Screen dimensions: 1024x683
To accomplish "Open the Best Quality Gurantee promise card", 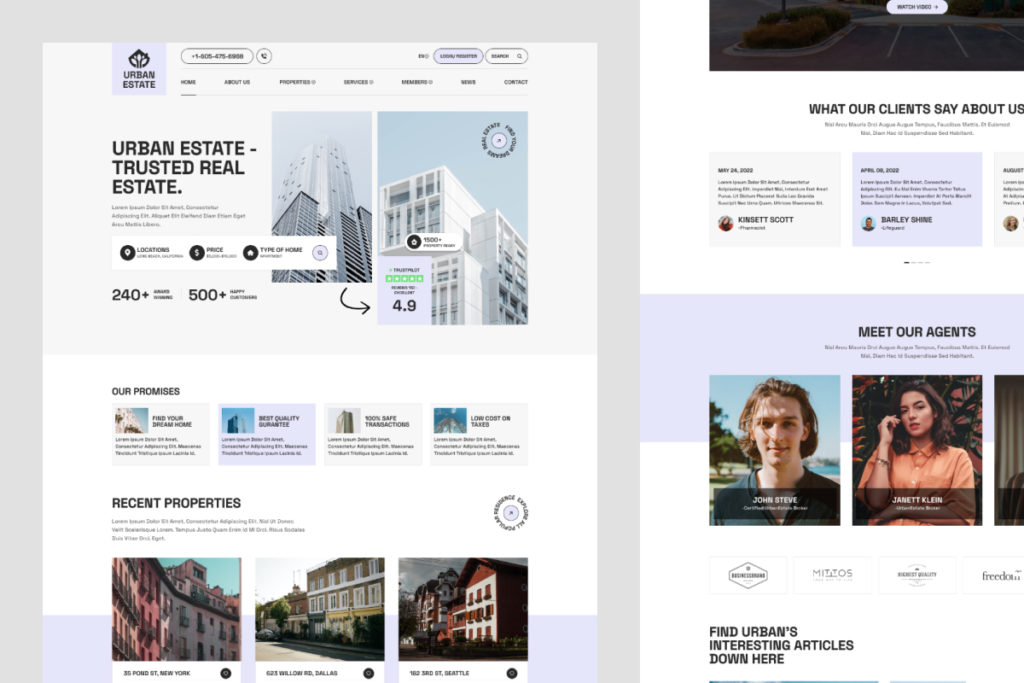I will click(266, 434).
